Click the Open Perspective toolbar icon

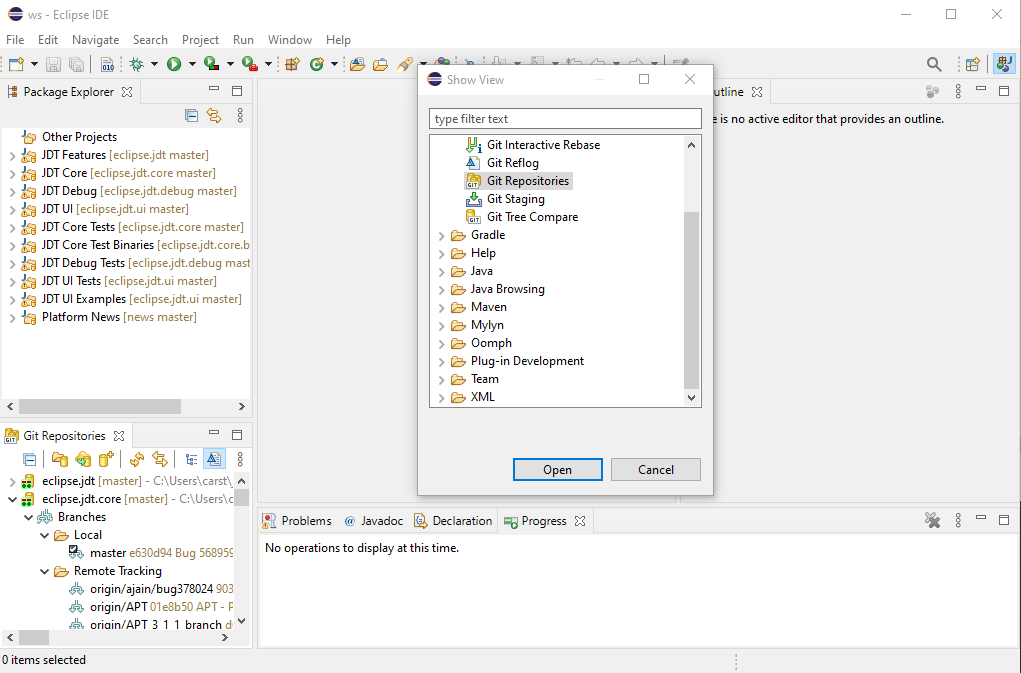[973, 64]
